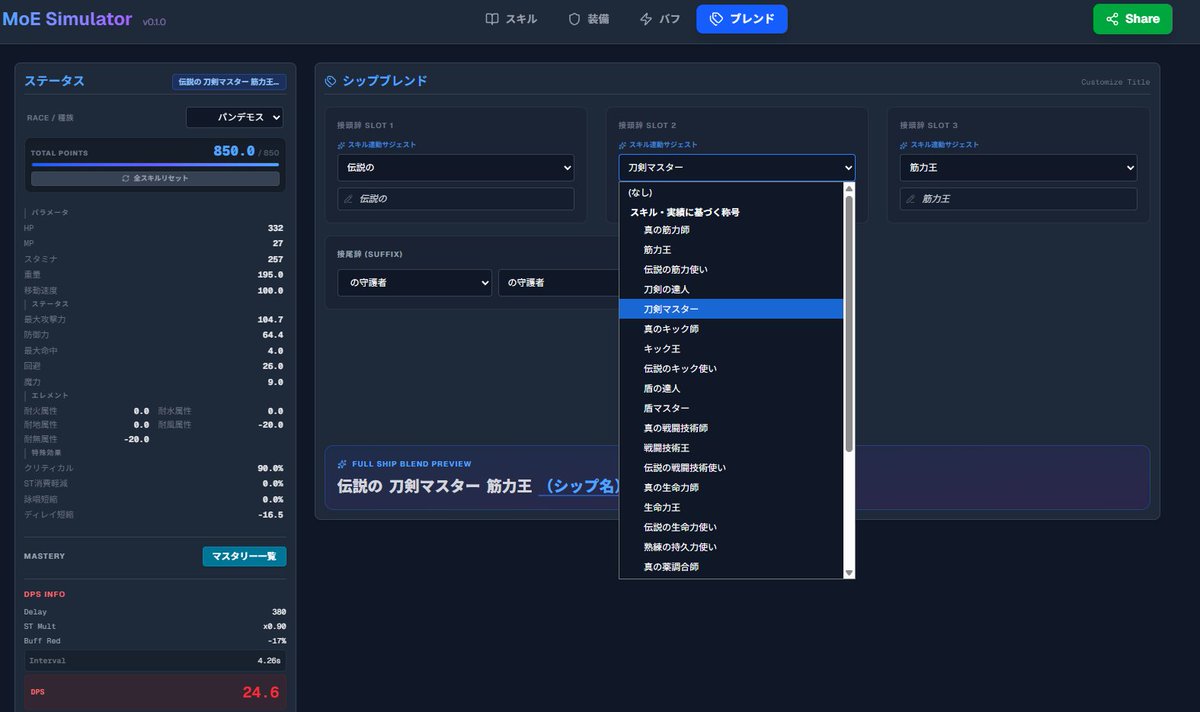Pick 筋力王 in the open option list
1200x712 pixels.
click(x=732, y=250)
